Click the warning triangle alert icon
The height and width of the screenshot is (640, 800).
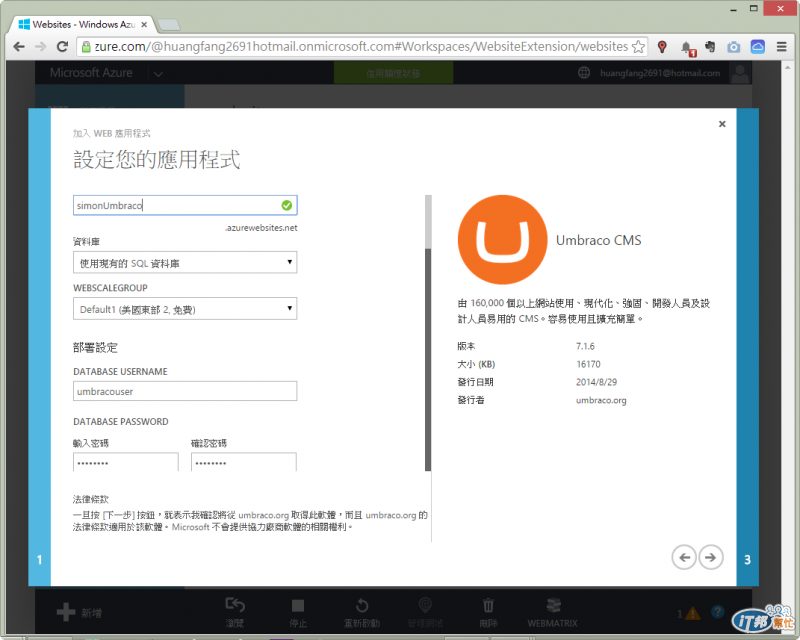692,613
